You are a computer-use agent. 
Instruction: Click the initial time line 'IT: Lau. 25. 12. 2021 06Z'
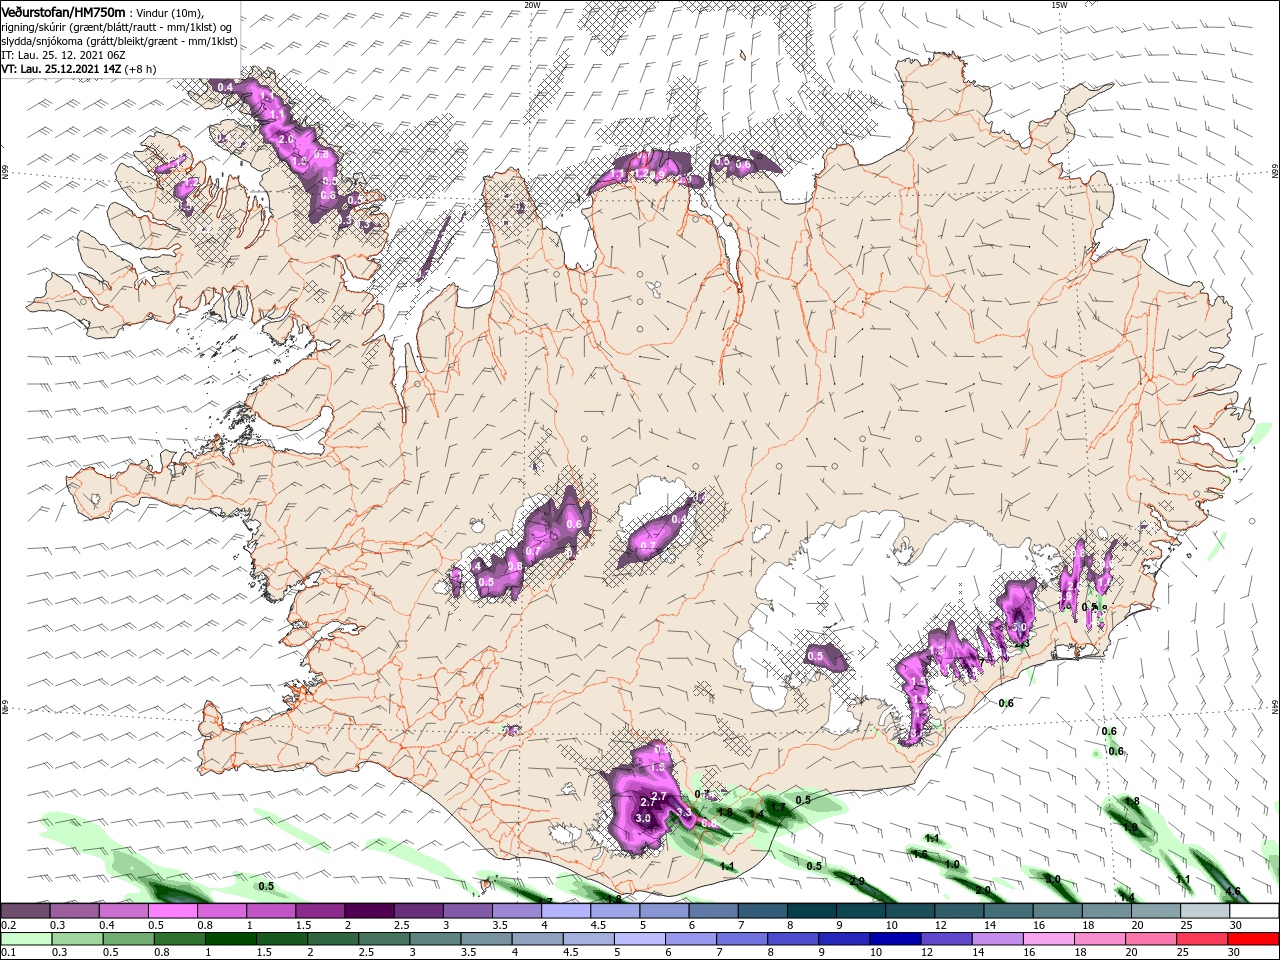pyautogui.click(x=62, y=55)
